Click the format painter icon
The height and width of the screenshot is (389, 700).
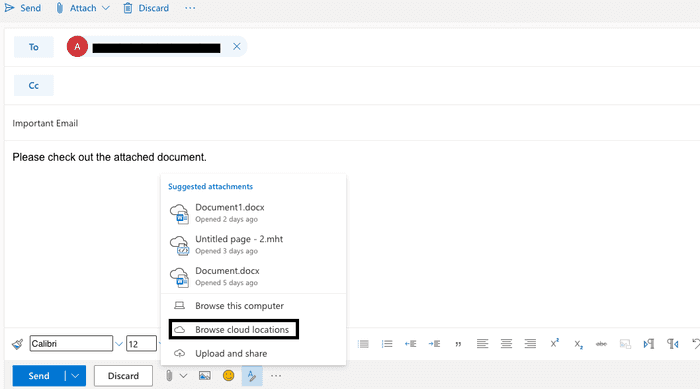(x=17, y=344)
